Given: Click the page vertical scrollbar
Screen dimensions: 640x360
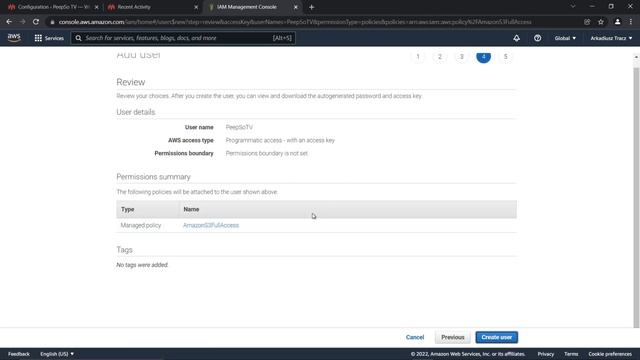Looking at the screenshot, I should tap(636, 198).
